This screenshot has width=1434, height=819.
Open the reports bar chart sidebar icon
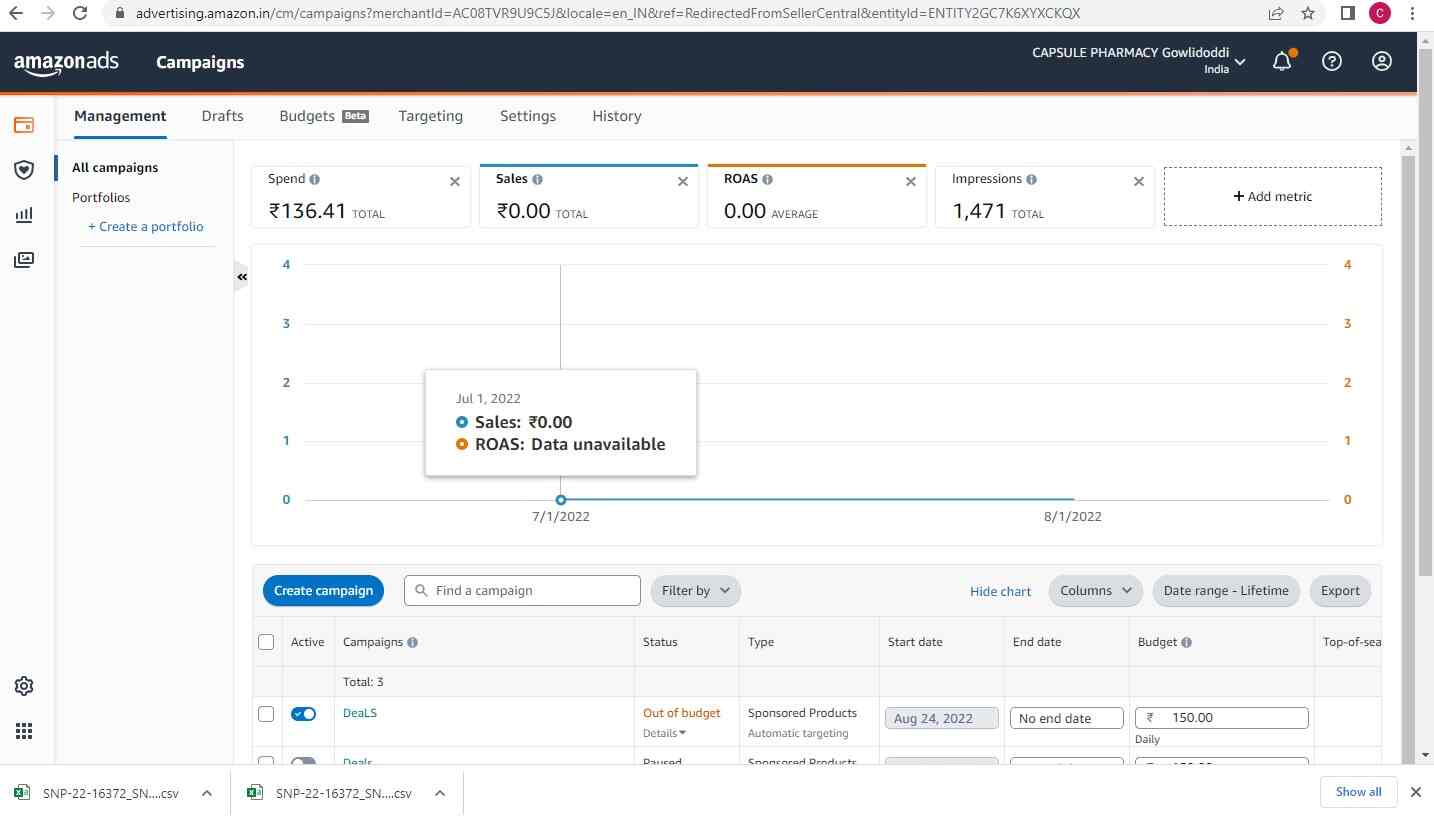tap(24, 215)
